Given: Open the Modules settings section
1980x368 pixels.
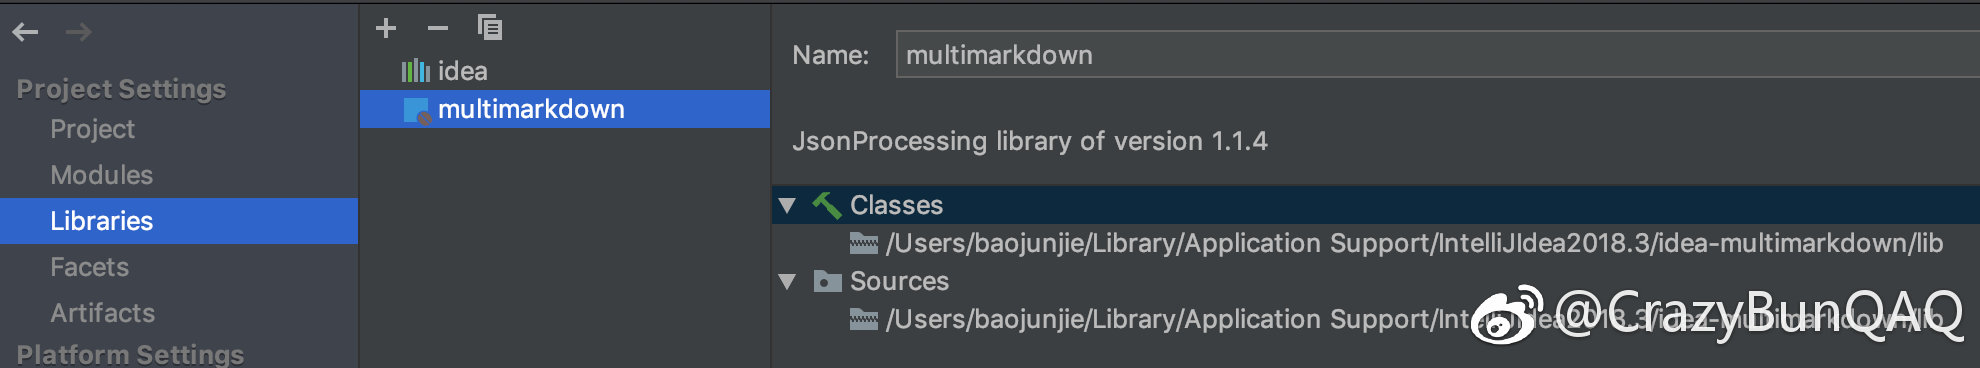Looking at the screenshot, I should pos(102,175).
